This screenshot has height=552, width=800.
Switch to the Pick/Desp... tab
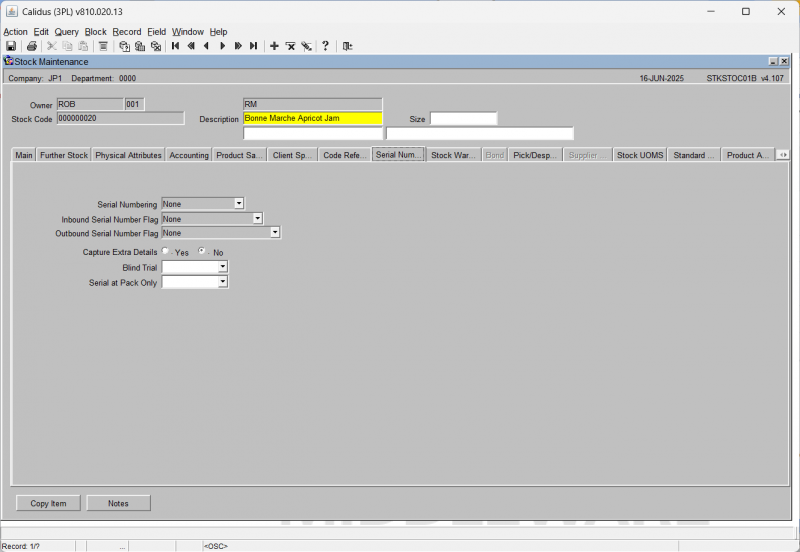[x=535, y=155]
